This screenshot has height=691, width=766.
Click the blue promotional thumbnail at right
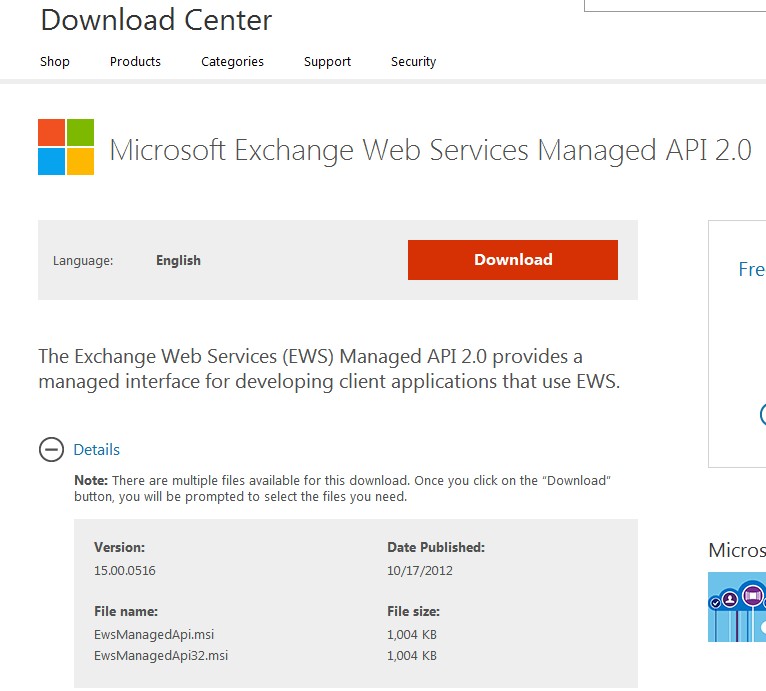click(737, 607)
